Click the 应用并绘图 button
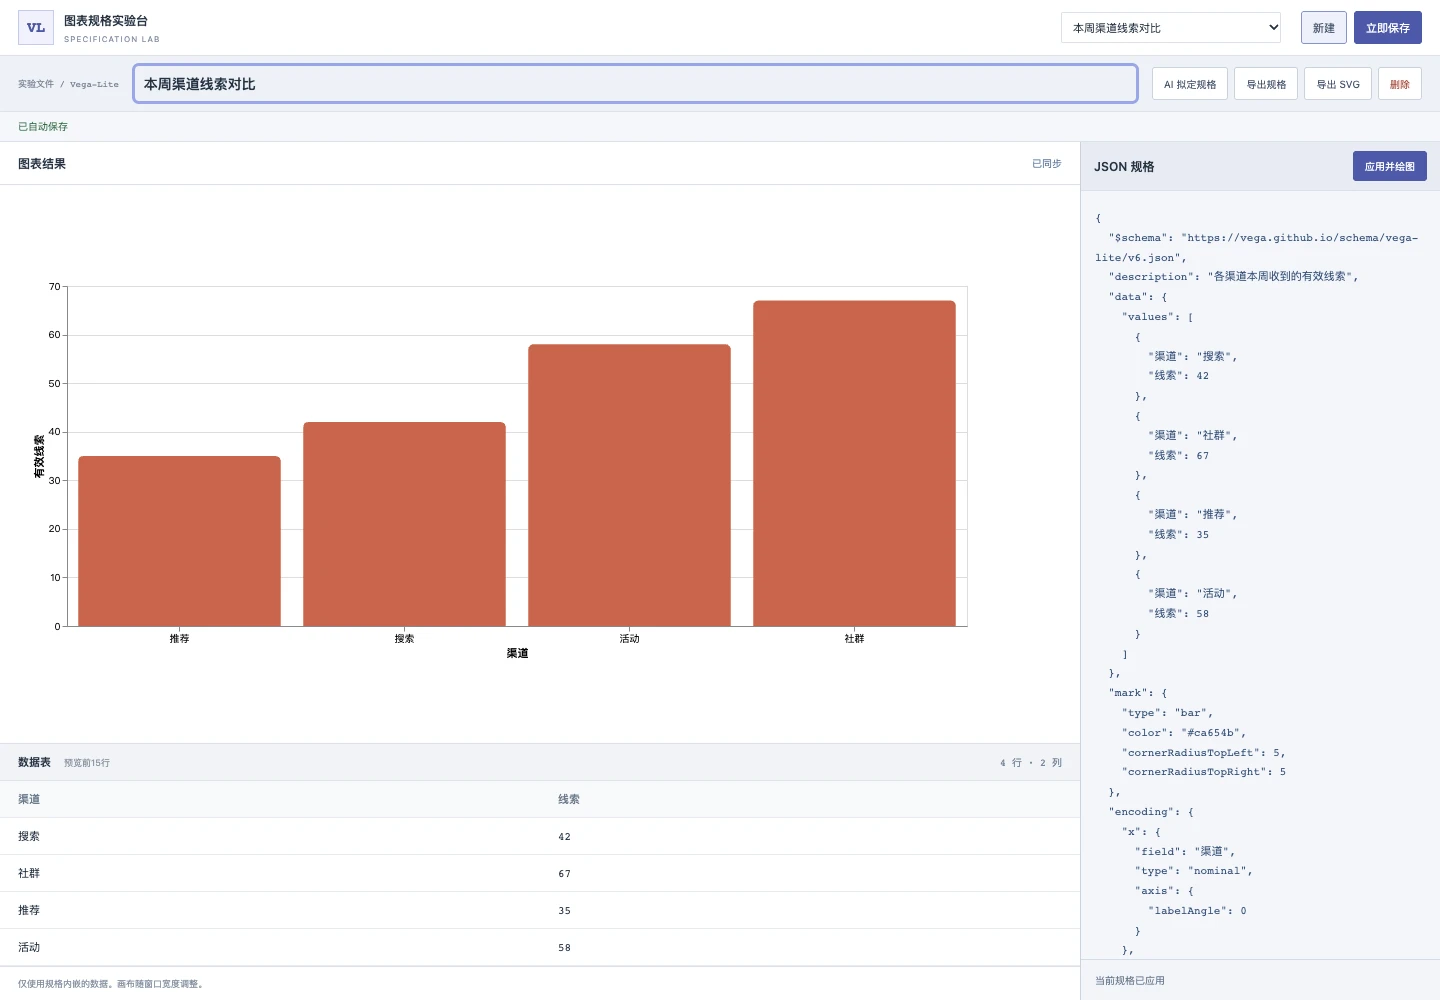The height and width of the screenshot is (1000, 1440). point(1390,166)
